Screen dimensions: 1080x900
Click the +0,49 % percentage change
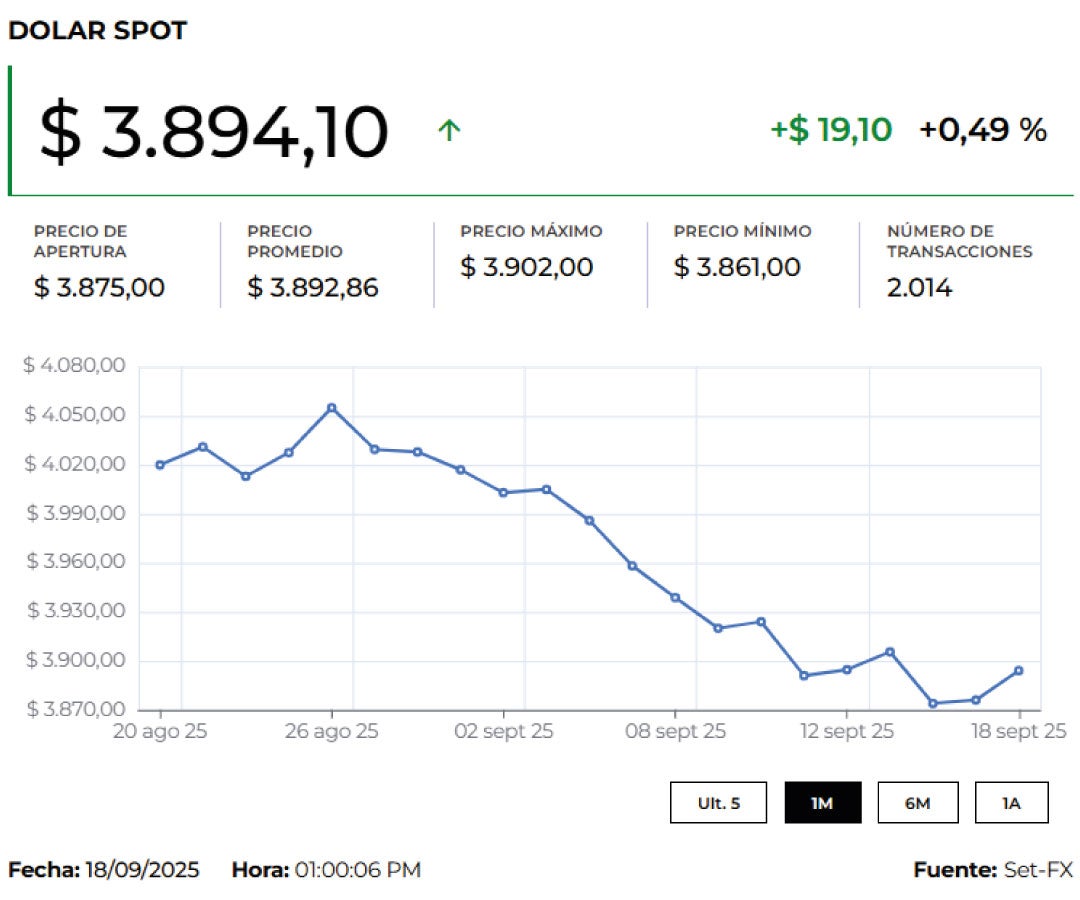pyautogui.click(x=982, y=130)
